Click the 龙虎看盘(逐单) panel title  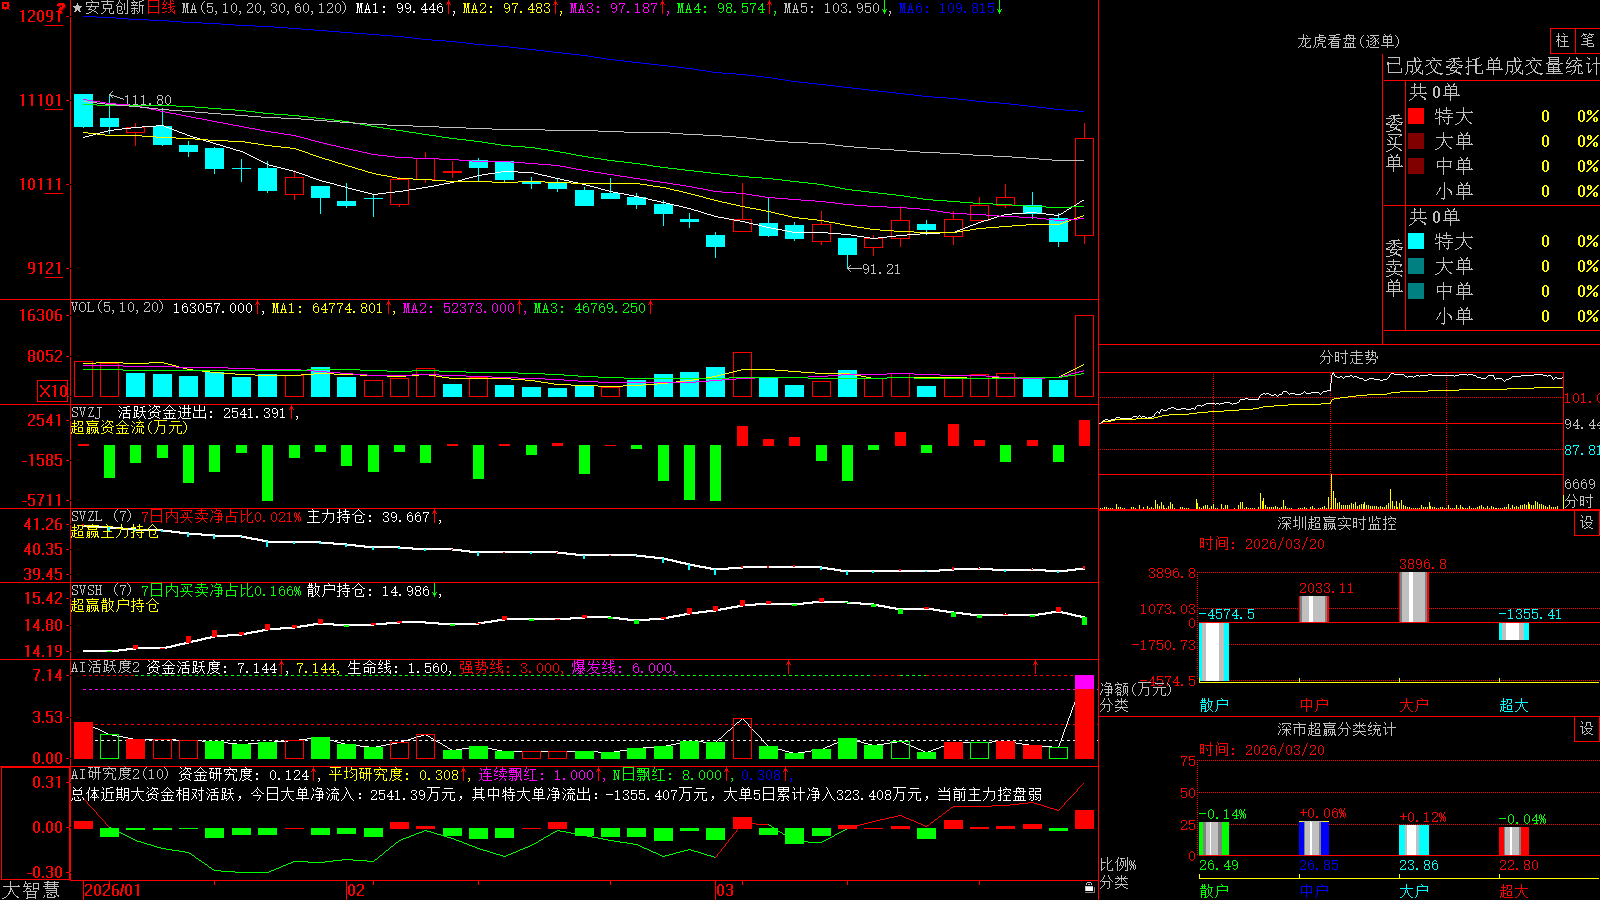[1348, 41]
